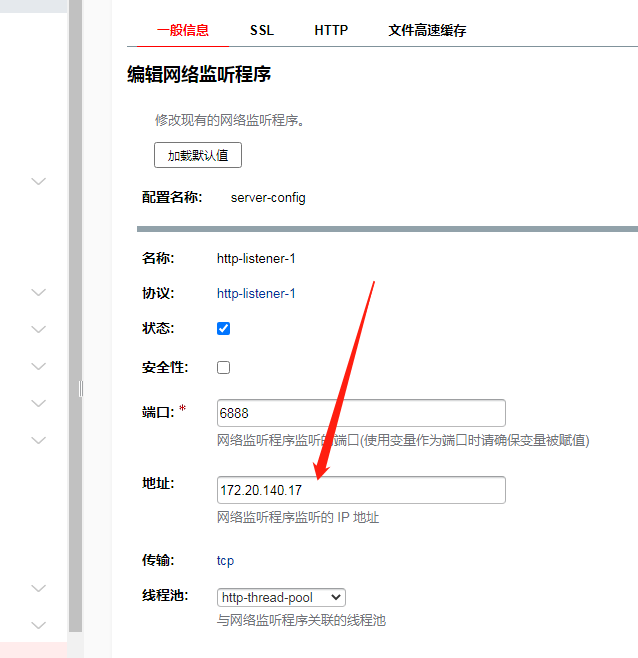Image resolution: width=638 pixels, height=658 pixels.
Task: Expand the sidebar chevron beside the 线程池 row
Action: [x=39, y=588]
